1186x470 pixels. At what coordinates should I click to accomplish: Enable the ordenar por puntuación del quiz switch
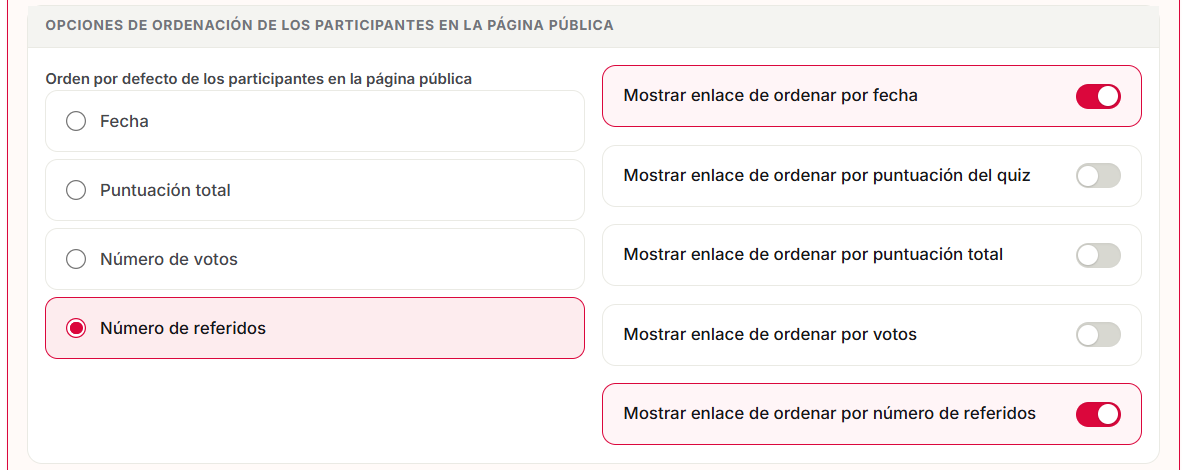[1098, 176]
